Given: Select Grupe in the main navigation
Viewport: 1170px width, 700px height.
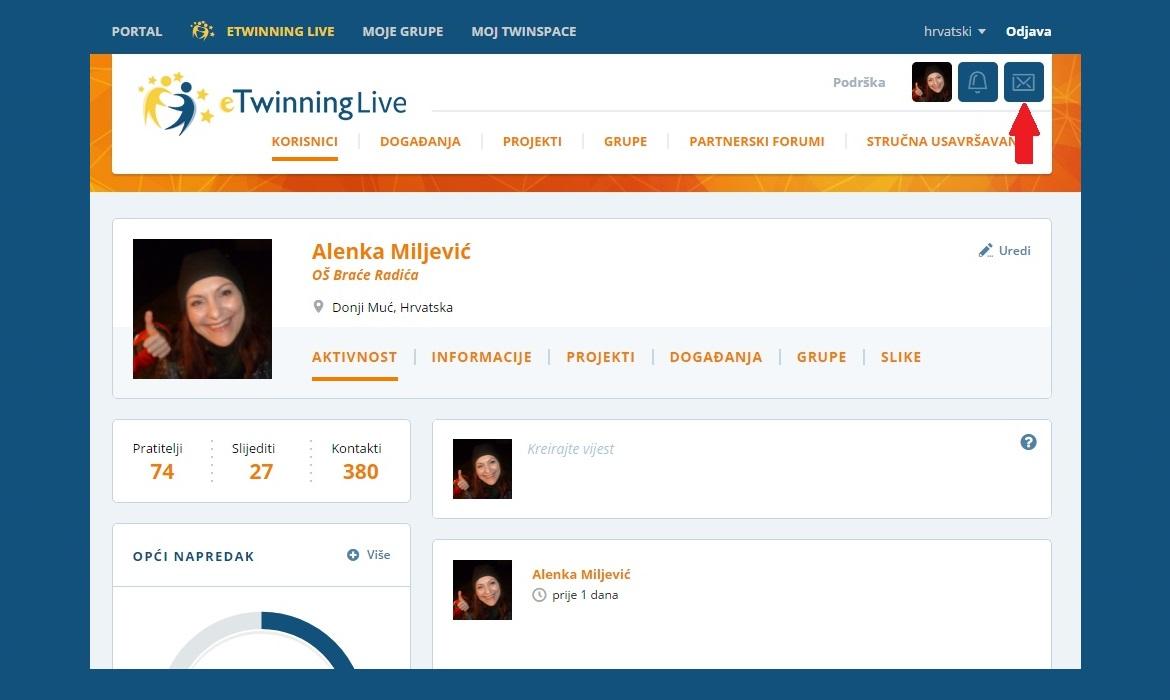Looking at the screenshot, I should [625, 142].
